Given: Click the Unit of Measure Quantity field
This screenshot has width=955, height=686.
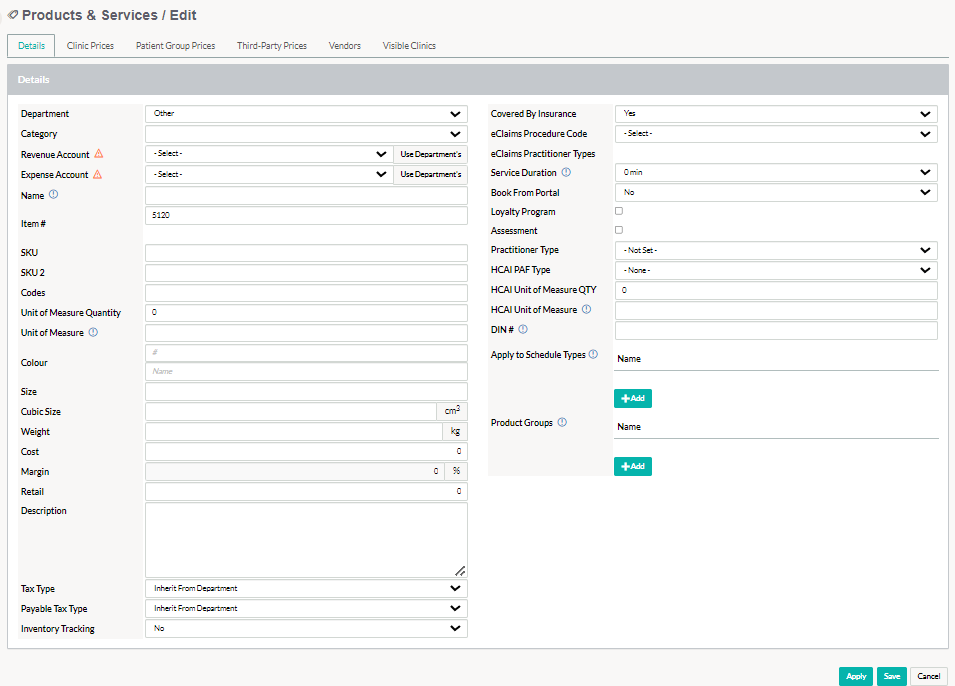Looking at the screenshot, I should 306,313.
